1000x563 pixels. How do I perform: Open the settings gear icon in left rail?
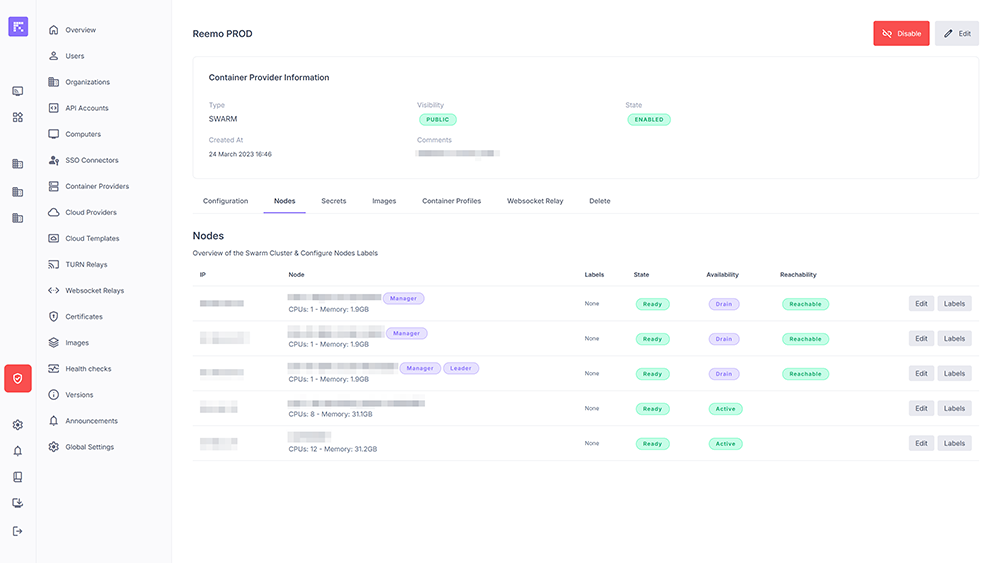(18, 424)
